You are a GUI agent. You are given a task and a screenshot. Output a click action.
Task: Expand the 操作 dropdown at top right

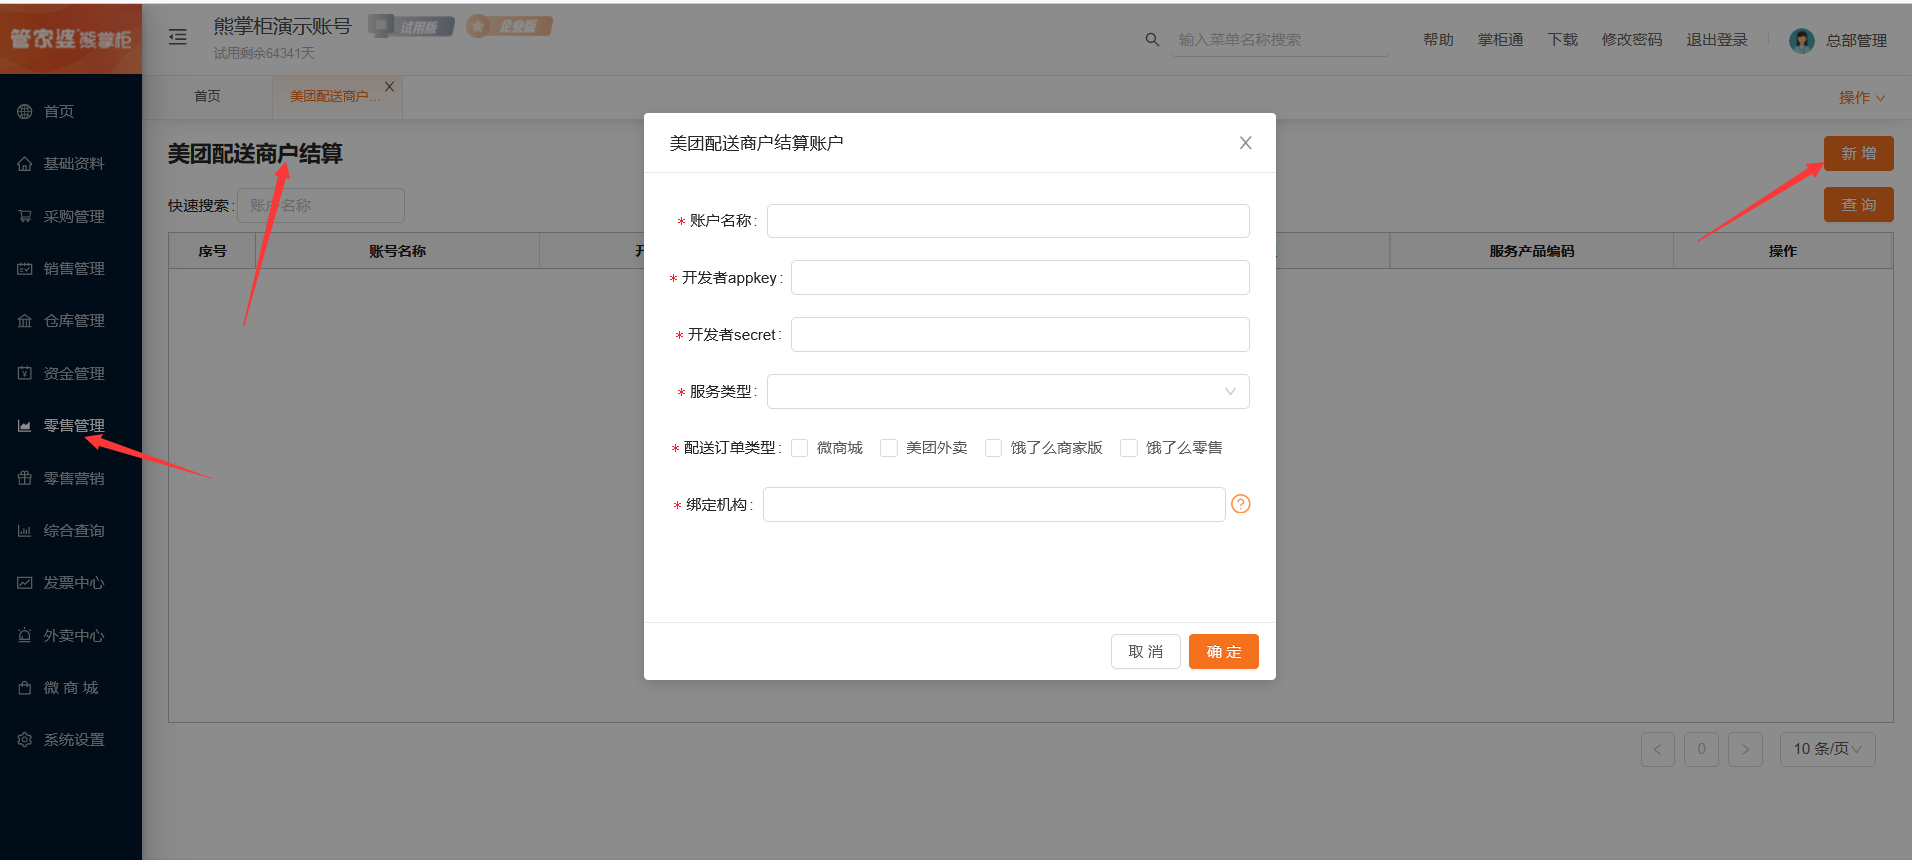point(1862,98)
